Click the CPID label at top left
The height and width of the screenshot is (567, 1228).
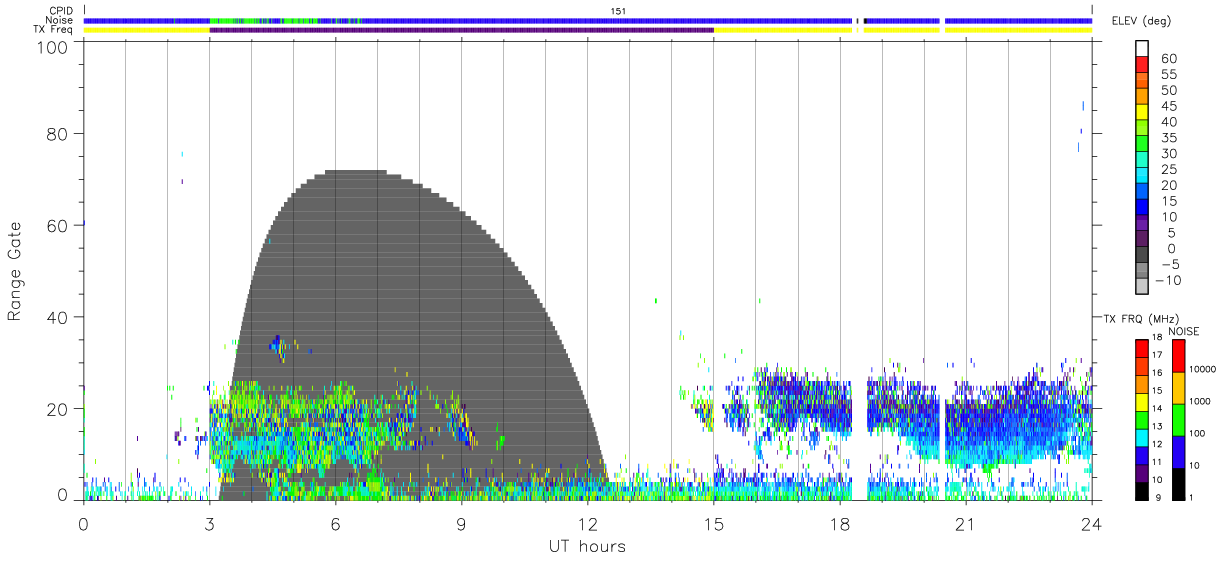61,11
